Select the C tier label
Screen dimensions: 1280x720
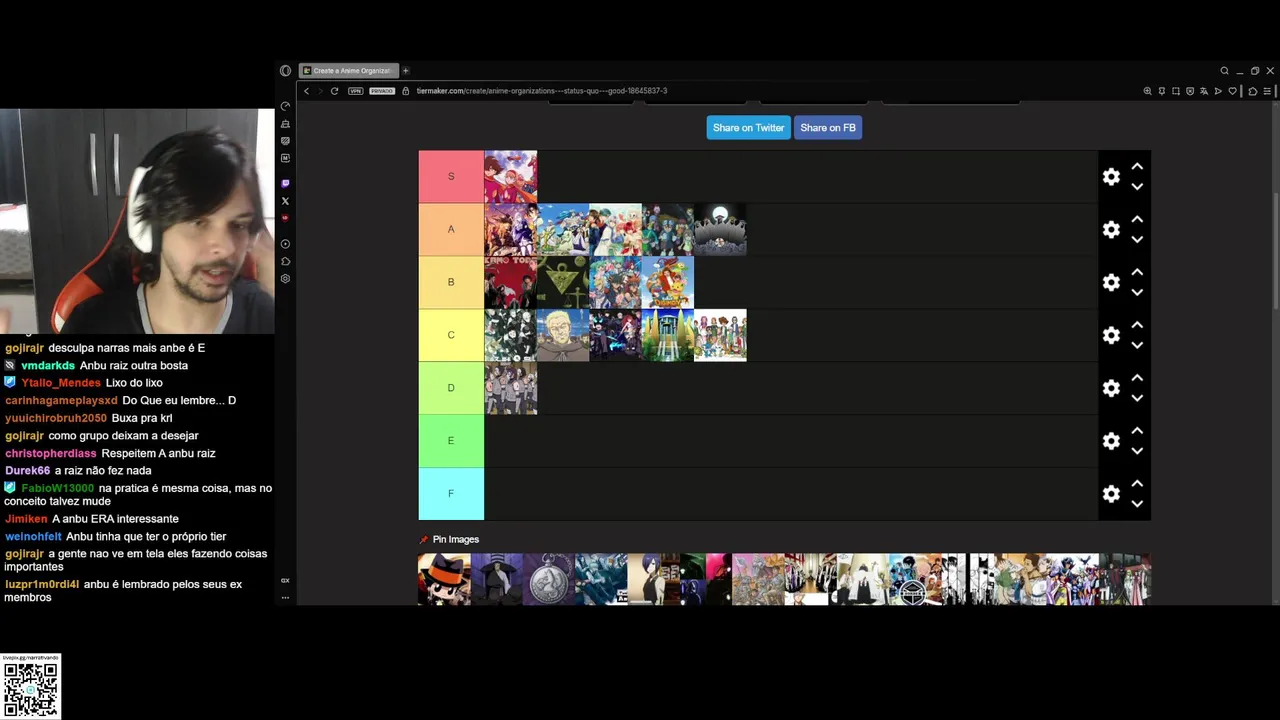(451, 335)
